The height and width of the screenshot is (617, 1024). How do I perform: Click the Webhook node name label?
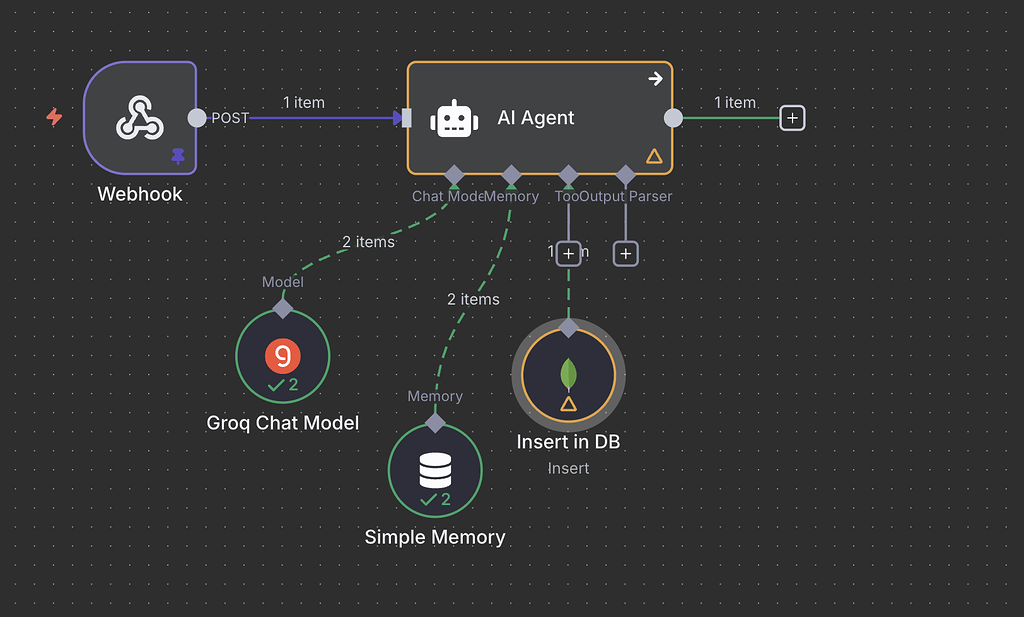[x=140, y=194]
